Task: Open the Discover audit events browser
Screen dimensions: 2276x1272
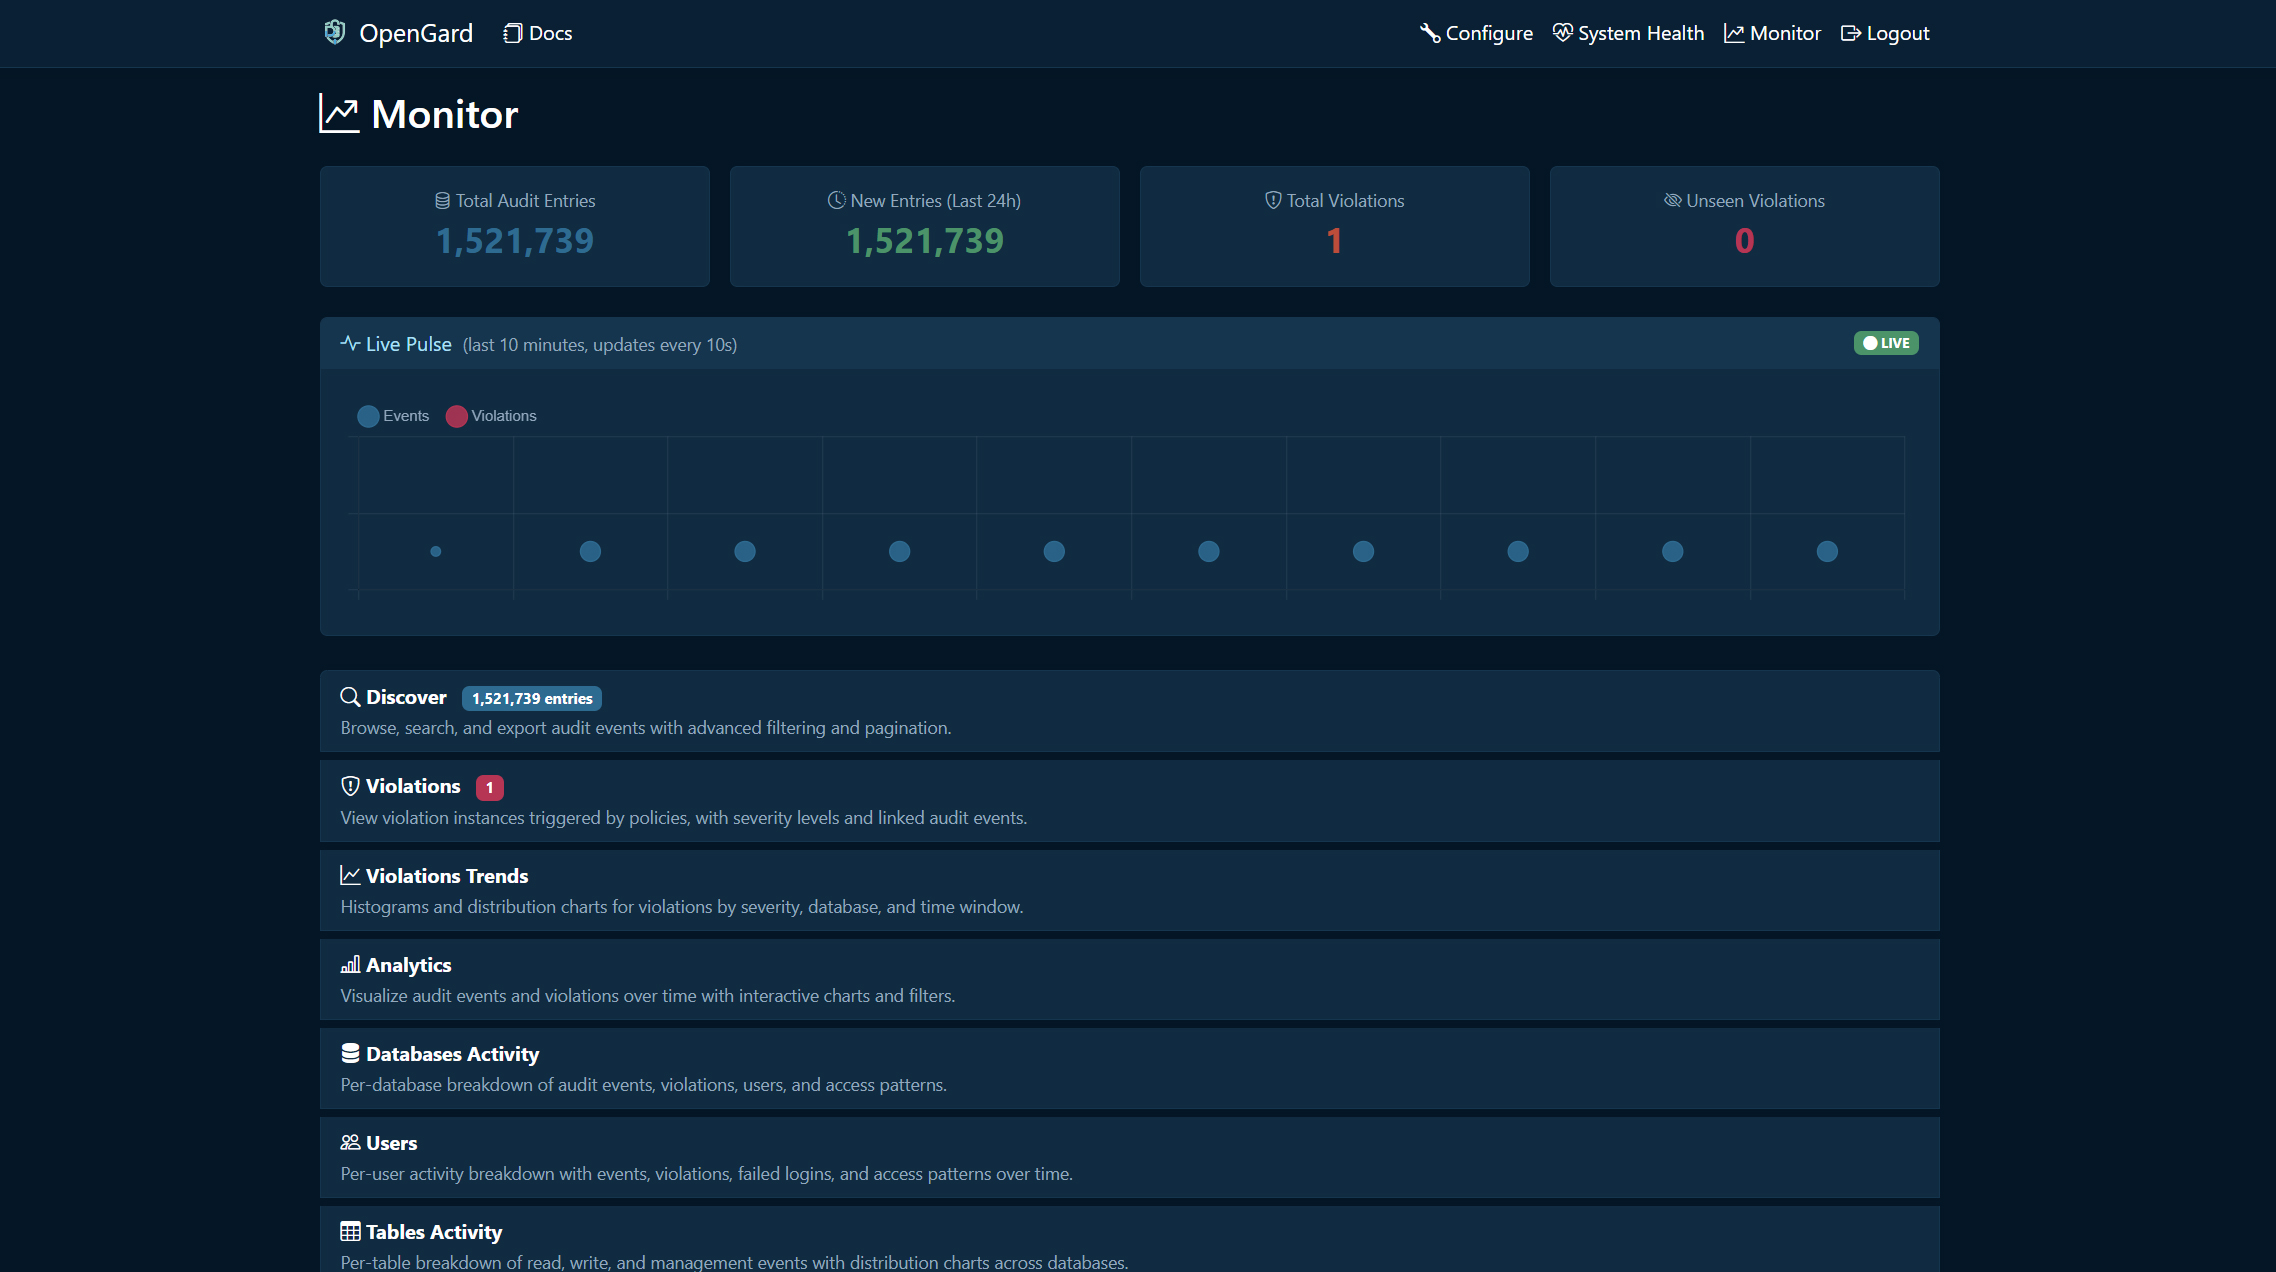Action: [405, 697]
